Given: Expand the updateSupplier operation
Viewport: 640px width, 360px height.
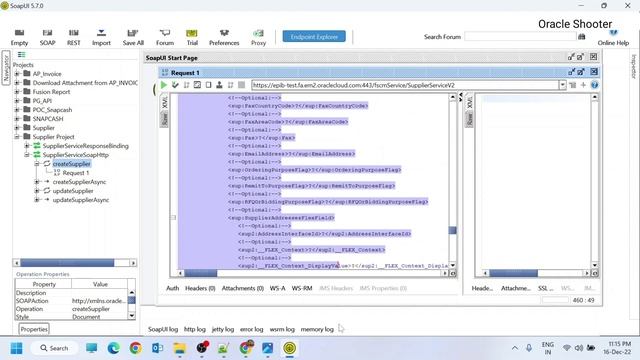Looking at the screenshot, I should [x=37, y=191].
